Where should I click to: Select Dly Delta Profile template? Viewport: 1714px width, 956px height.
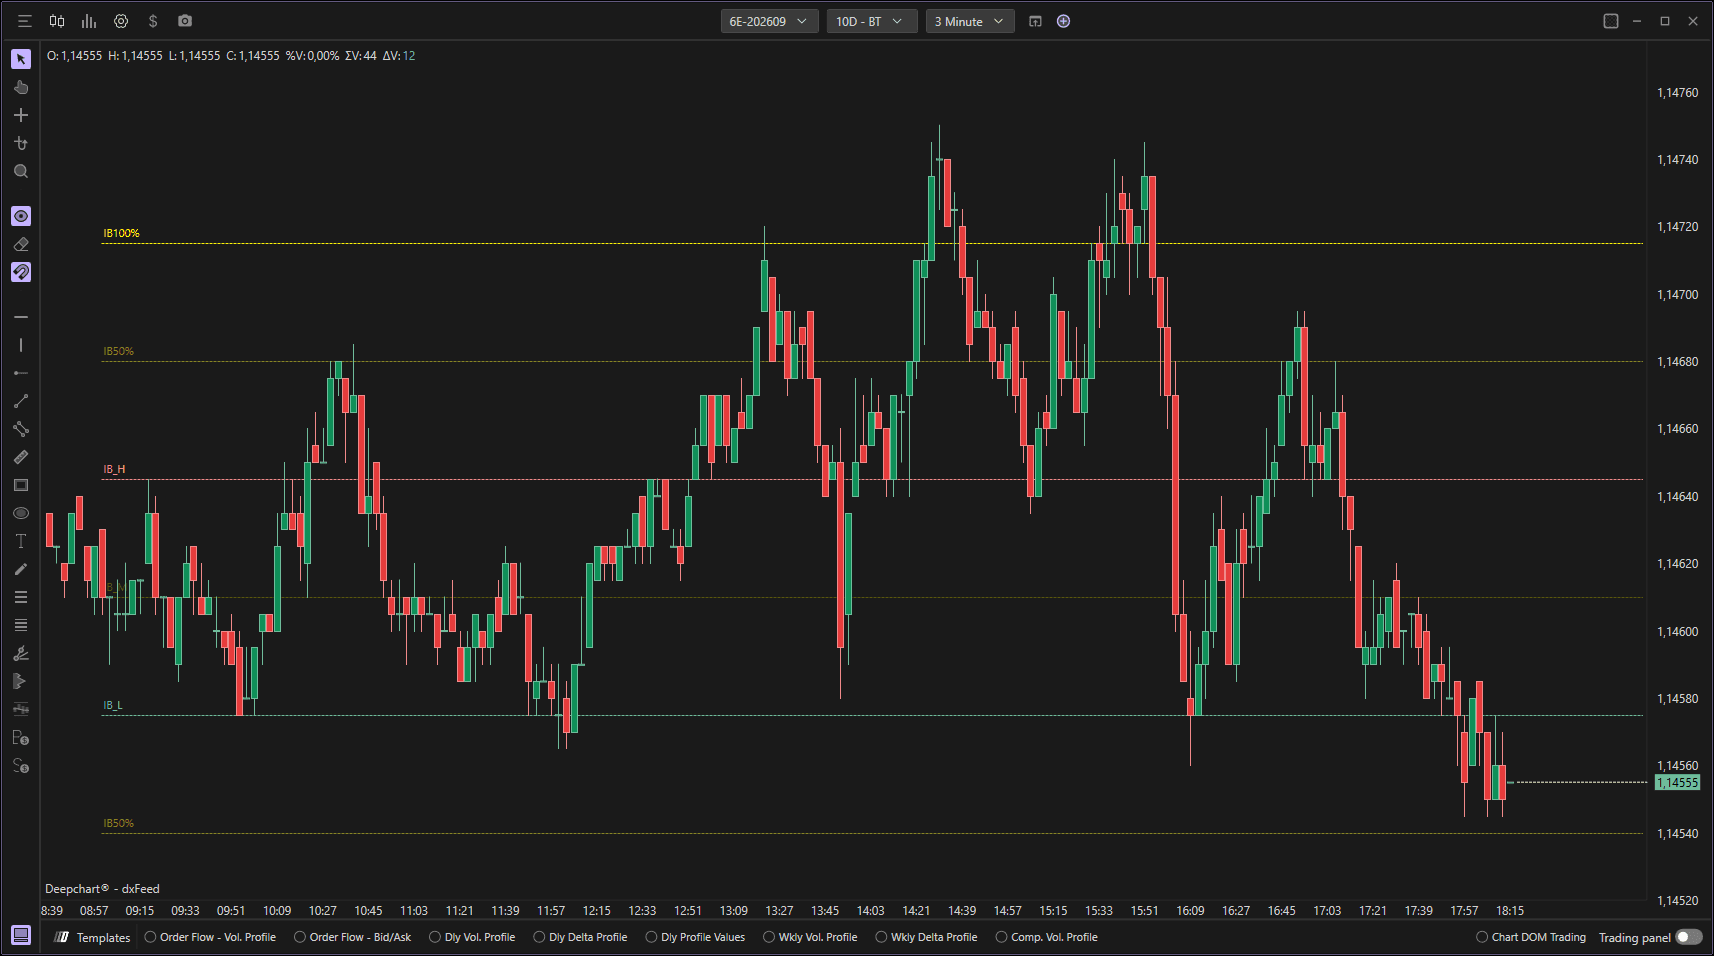581,937
